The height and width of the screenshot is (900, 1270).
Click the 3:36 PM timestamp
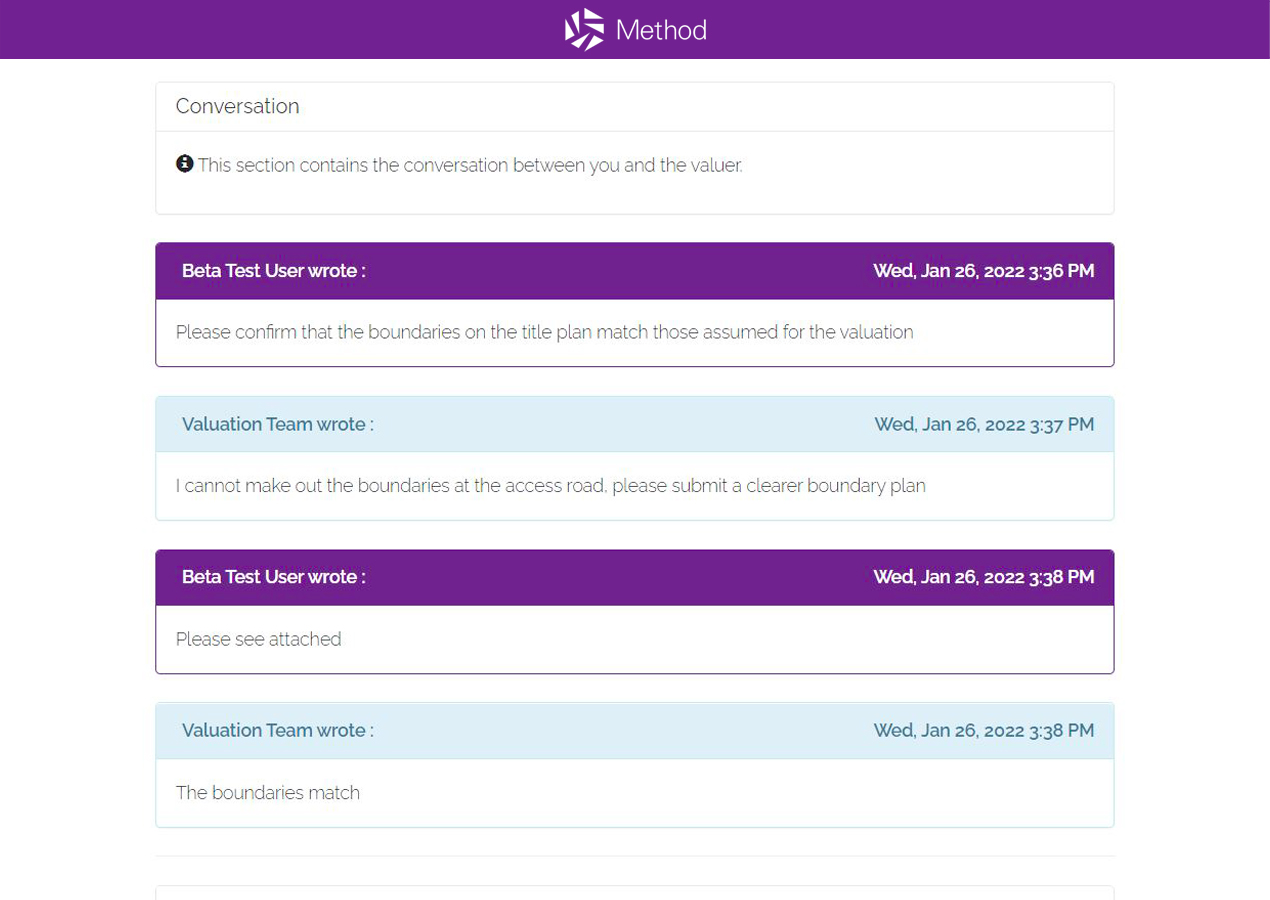[x=983, y=271]
